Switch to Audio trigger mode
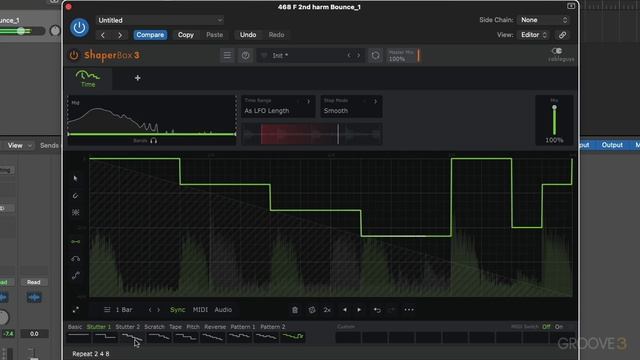Image resolution: width=640 pixels, height=360 pixels. point(223,310)
